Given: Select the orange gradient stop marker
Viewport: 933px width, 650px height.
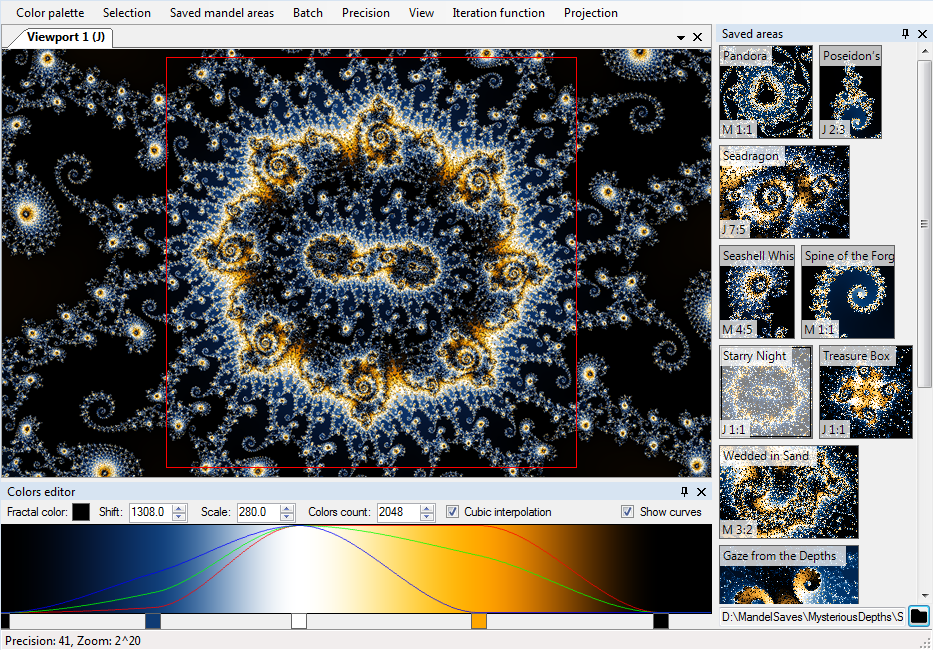Looking at the screenshot, I should point(479,621).
